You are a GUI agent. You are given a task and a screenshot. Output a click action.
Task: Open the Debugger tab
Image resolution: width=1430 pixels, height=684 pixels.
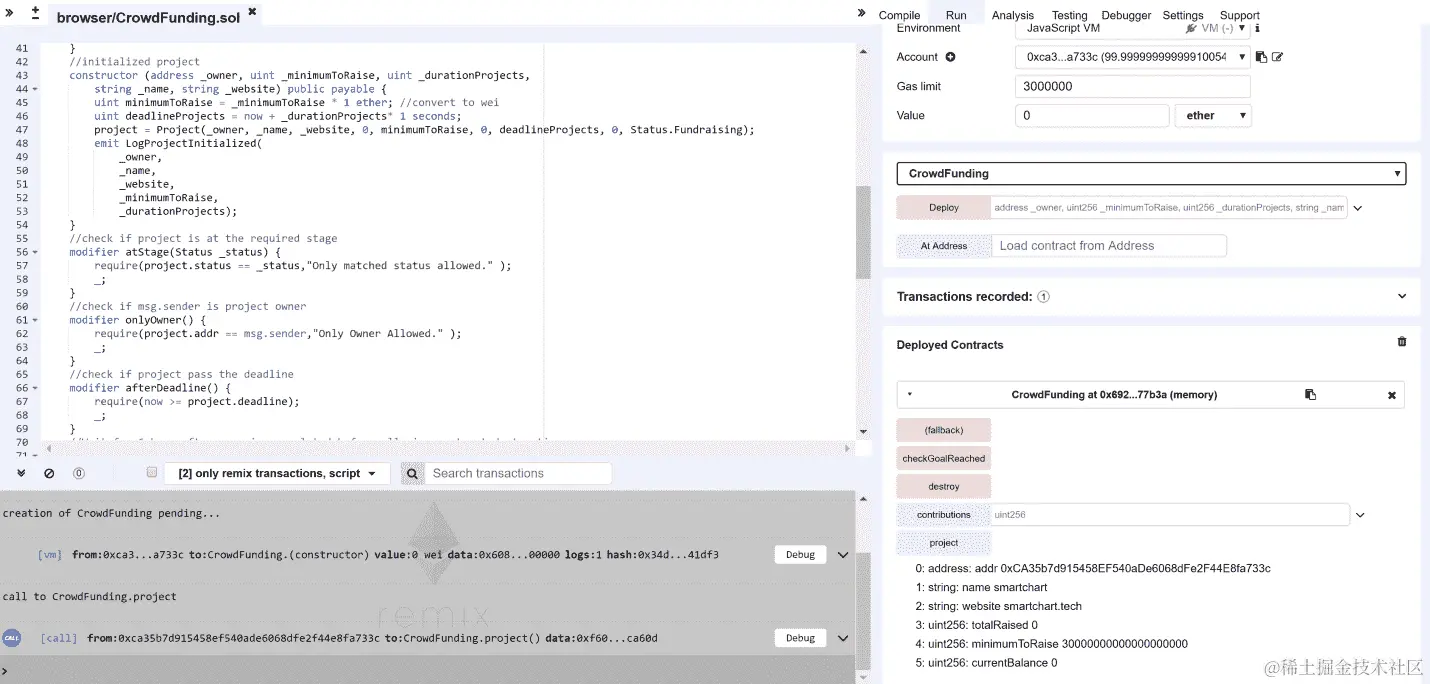[1126, 15]
